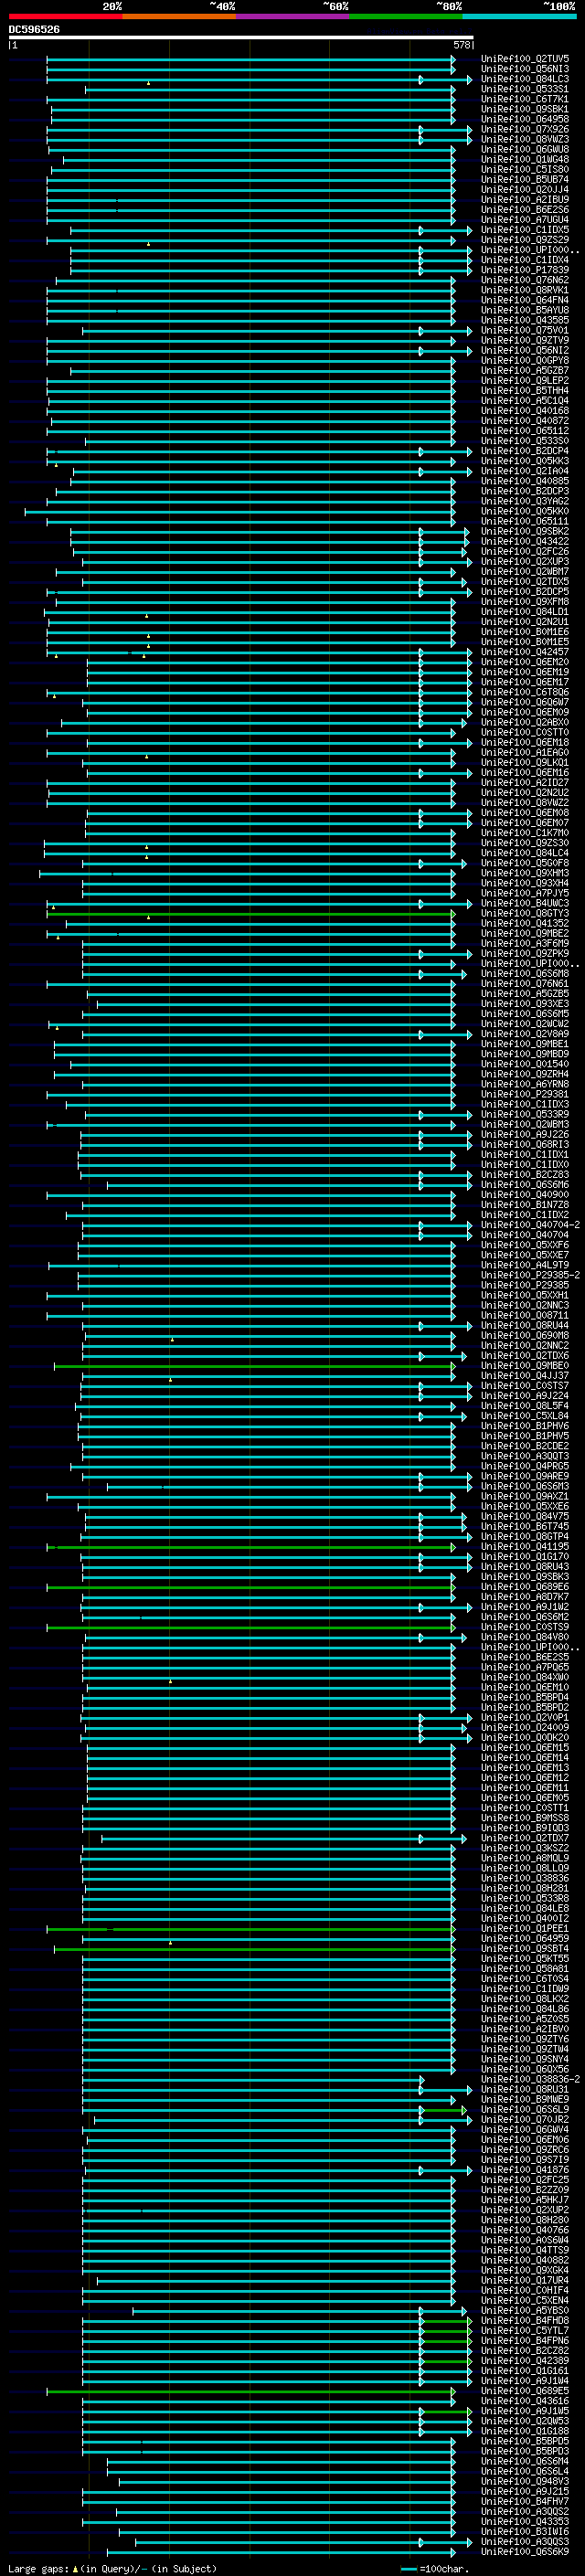Select label UniRef100_Q6GWU8
The image size is (585, 2576).
click(x=525, y=149)
